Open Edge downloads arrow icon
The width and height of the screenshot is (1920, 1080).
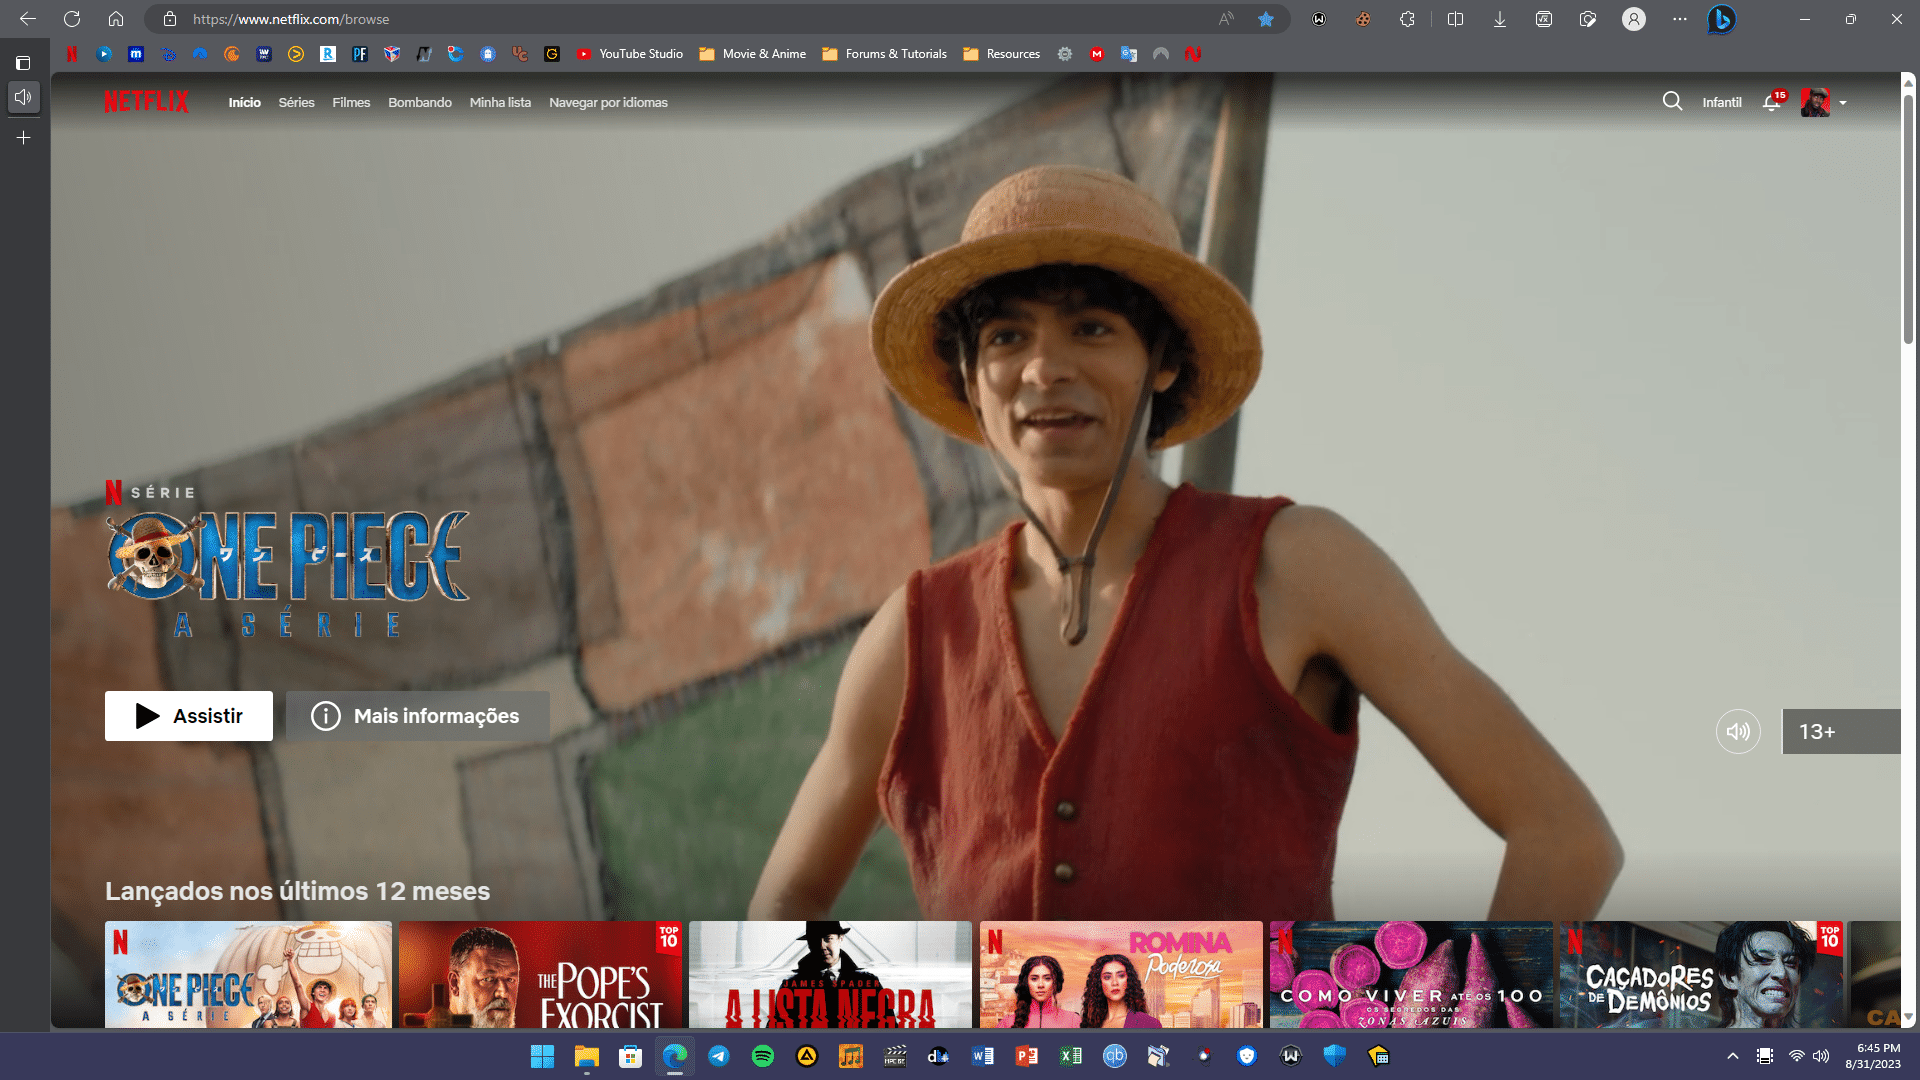1500,19
